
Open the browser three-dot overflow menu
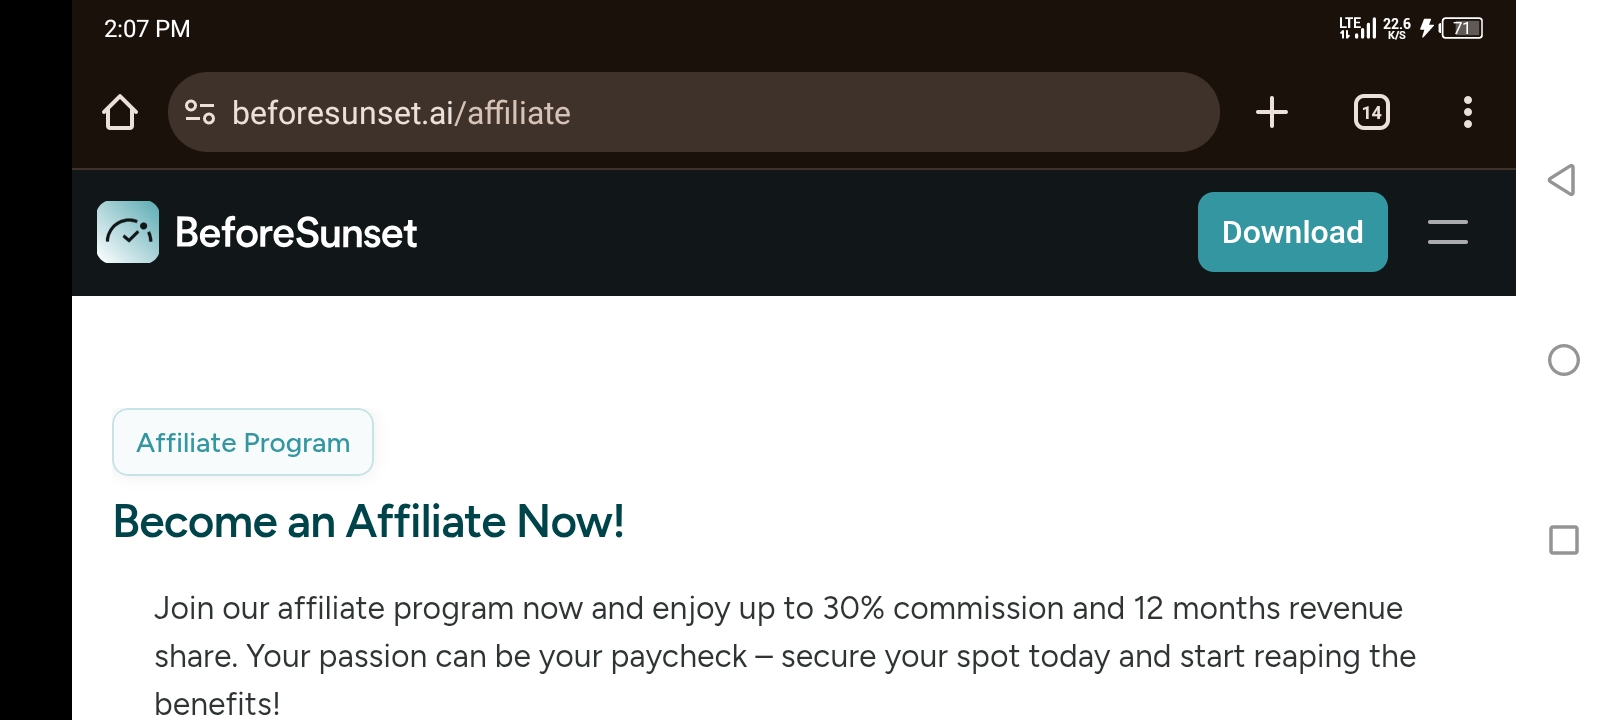(1467, 112)
